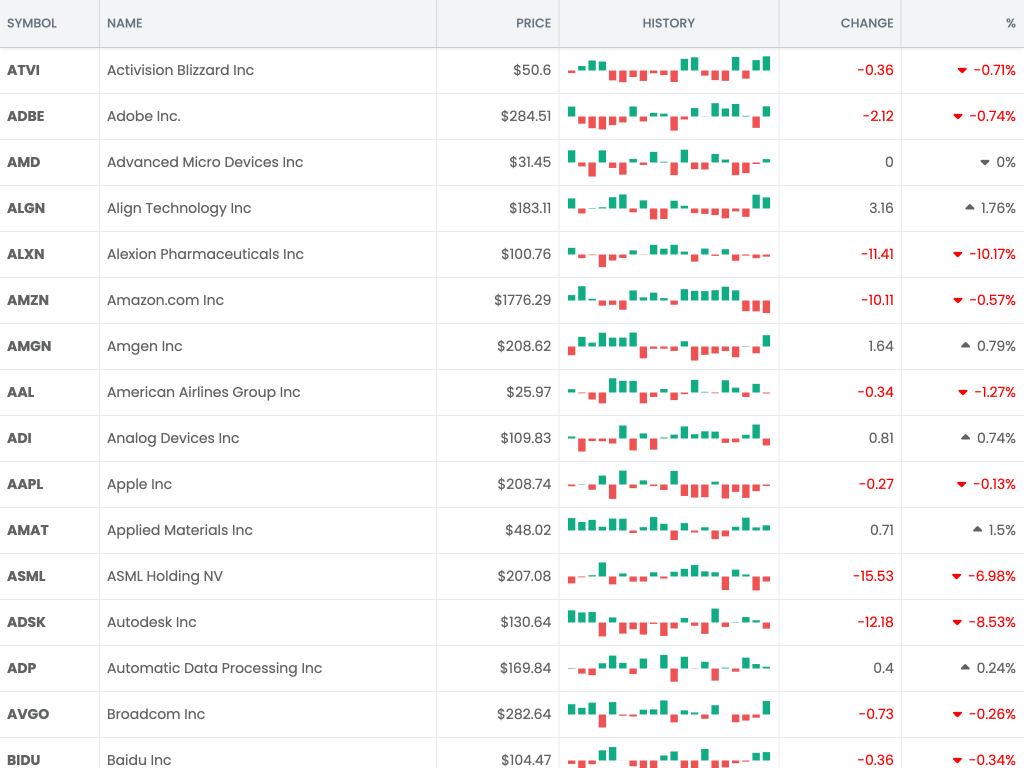This screenshot has width=1024, height=768.
Task: Click the name Alexion Pharmaceuticals Inc
Action: (205, 254)
